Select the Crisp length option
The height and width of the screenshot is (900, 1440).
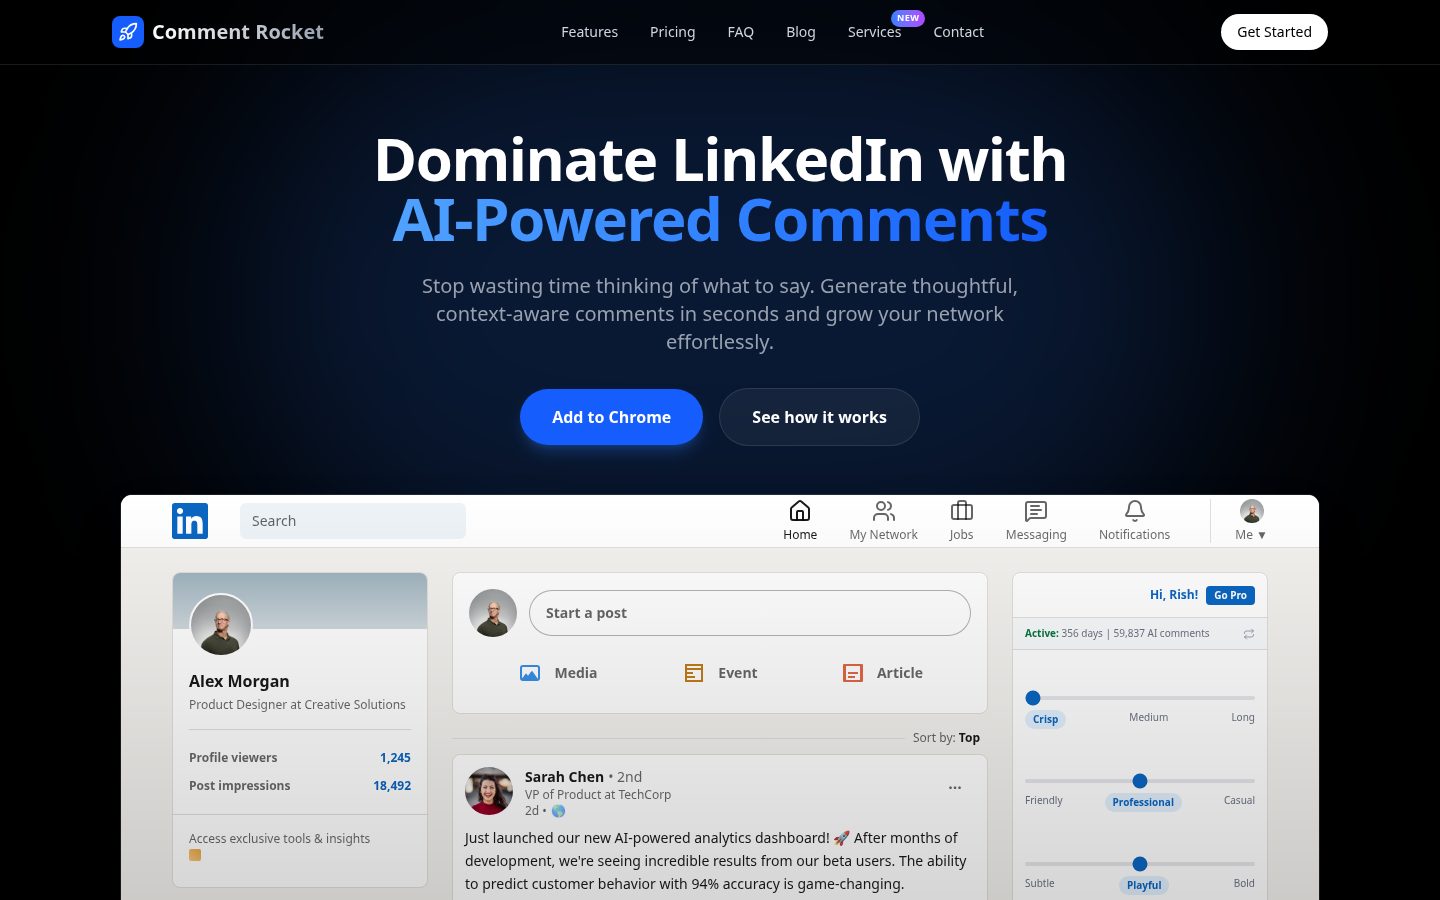tap(1045, 719)
